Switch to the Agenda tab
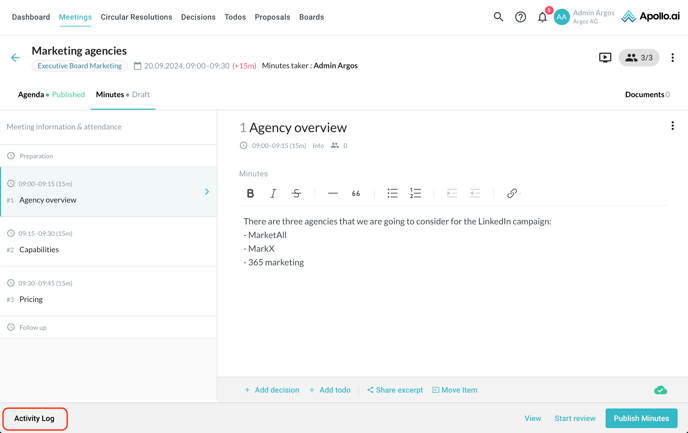The image size is (688, 433). [x=31, y=94]
